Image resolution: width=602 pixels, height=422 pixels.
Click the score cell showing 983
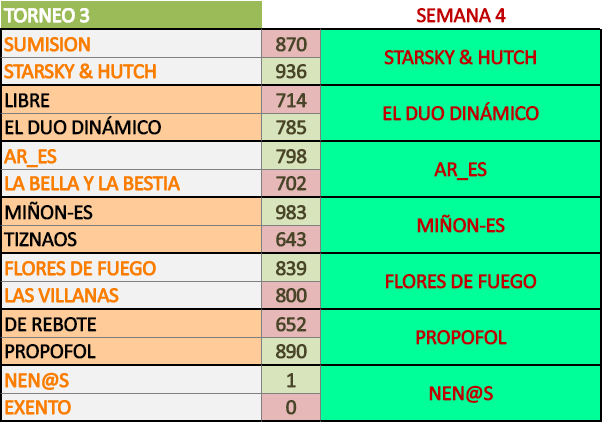(x=290, y=212)
